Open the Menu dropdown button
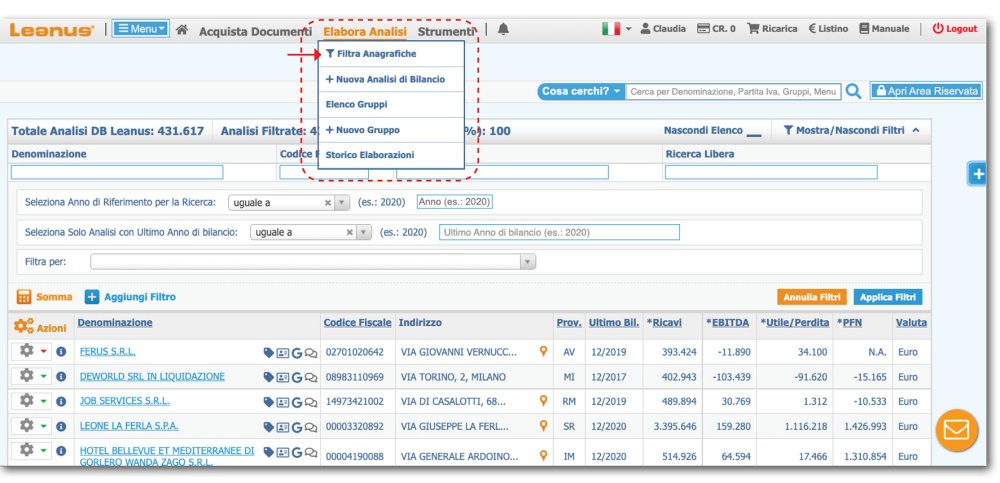The height and width of the screenshot is (483, 1000). click(141, 29)
